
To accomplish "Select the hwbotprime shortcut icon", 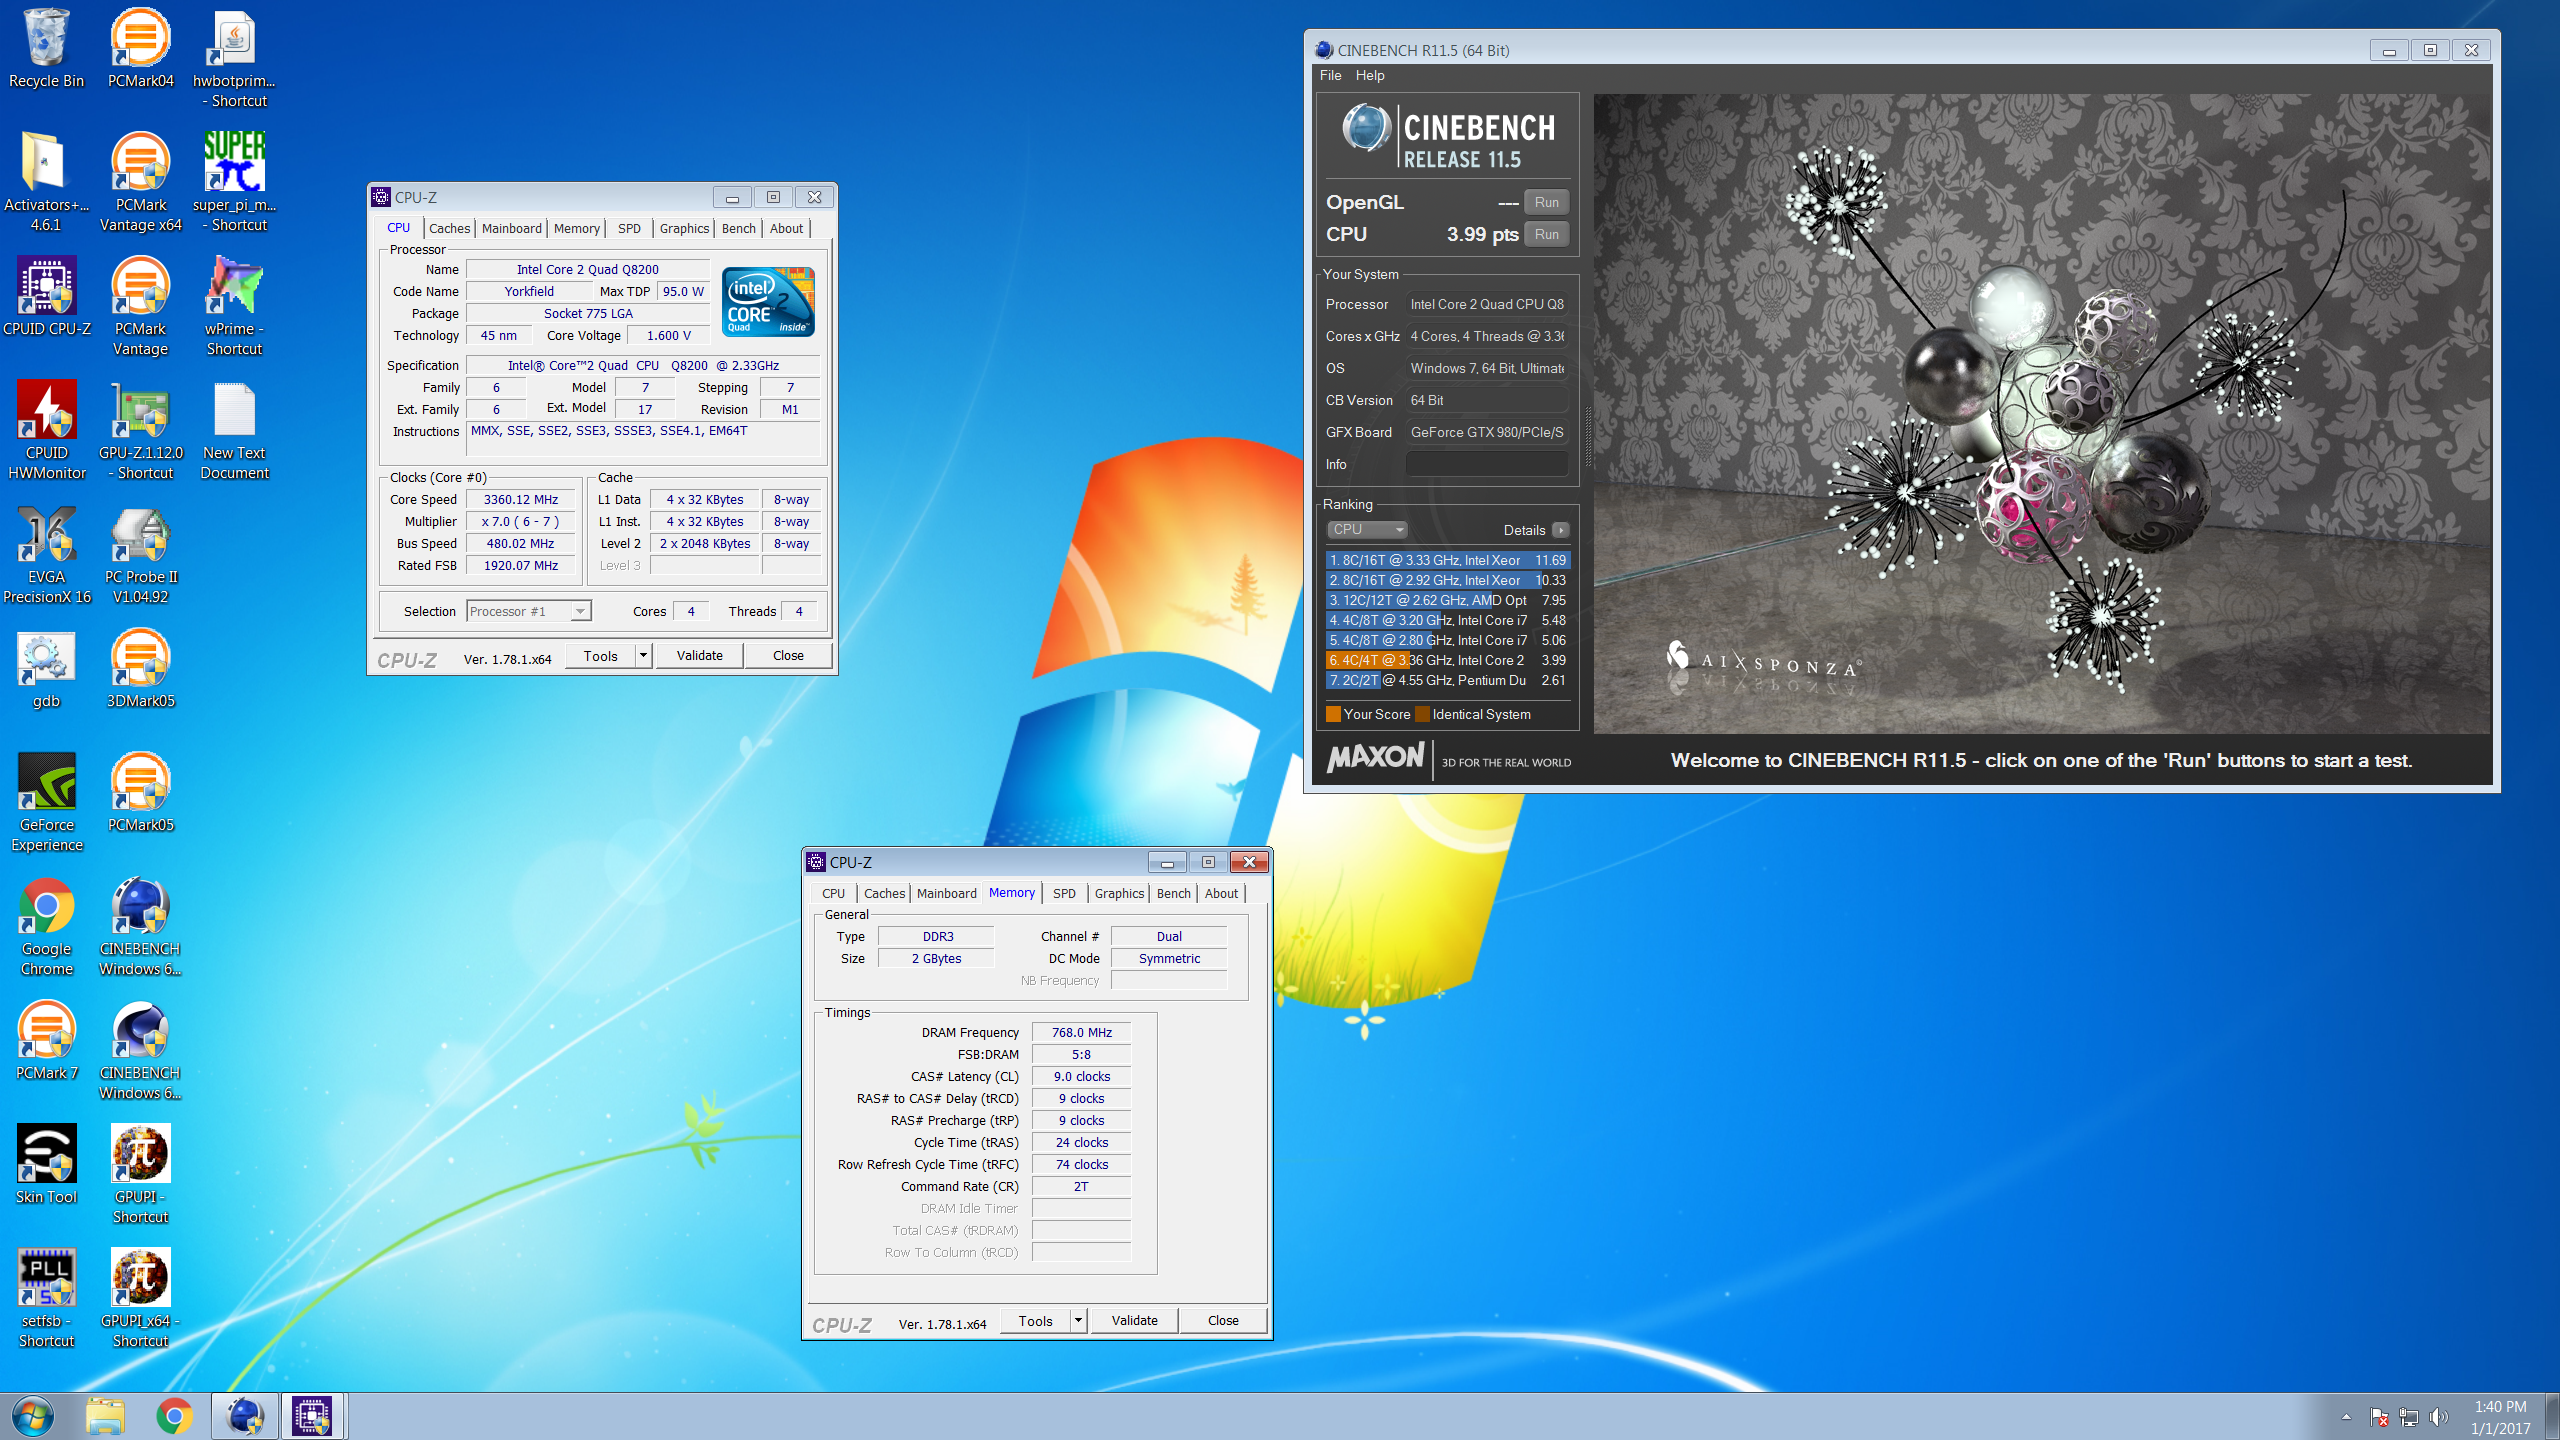I will coord(234,58).
